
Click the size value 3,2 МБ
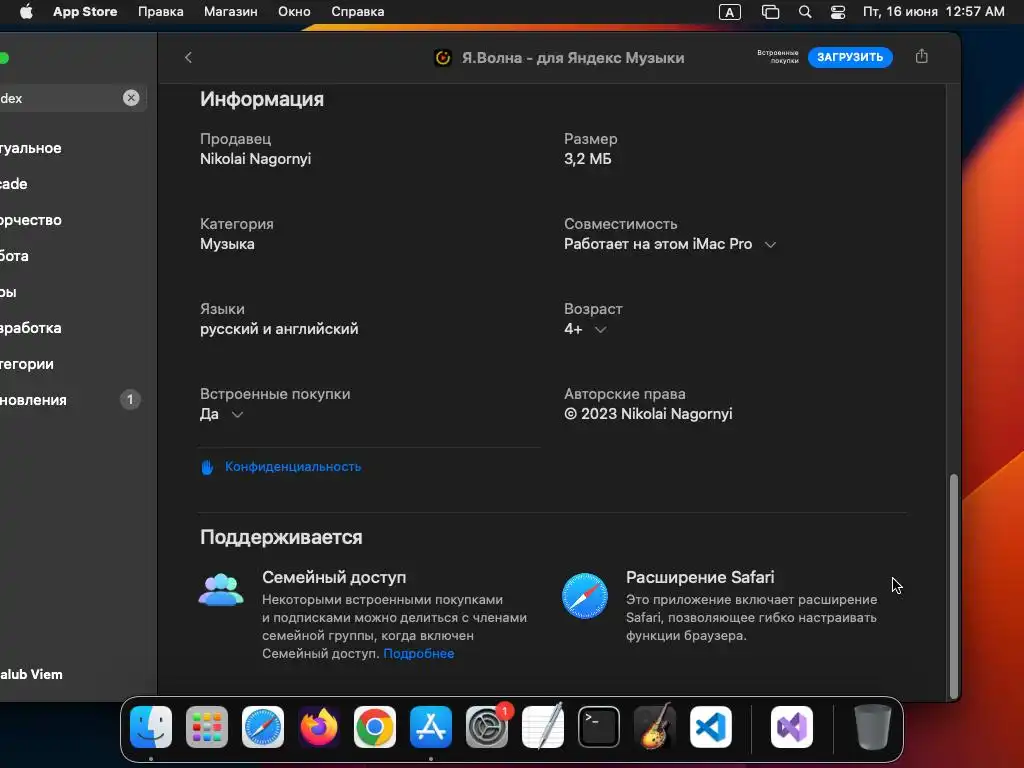(588, 159)
